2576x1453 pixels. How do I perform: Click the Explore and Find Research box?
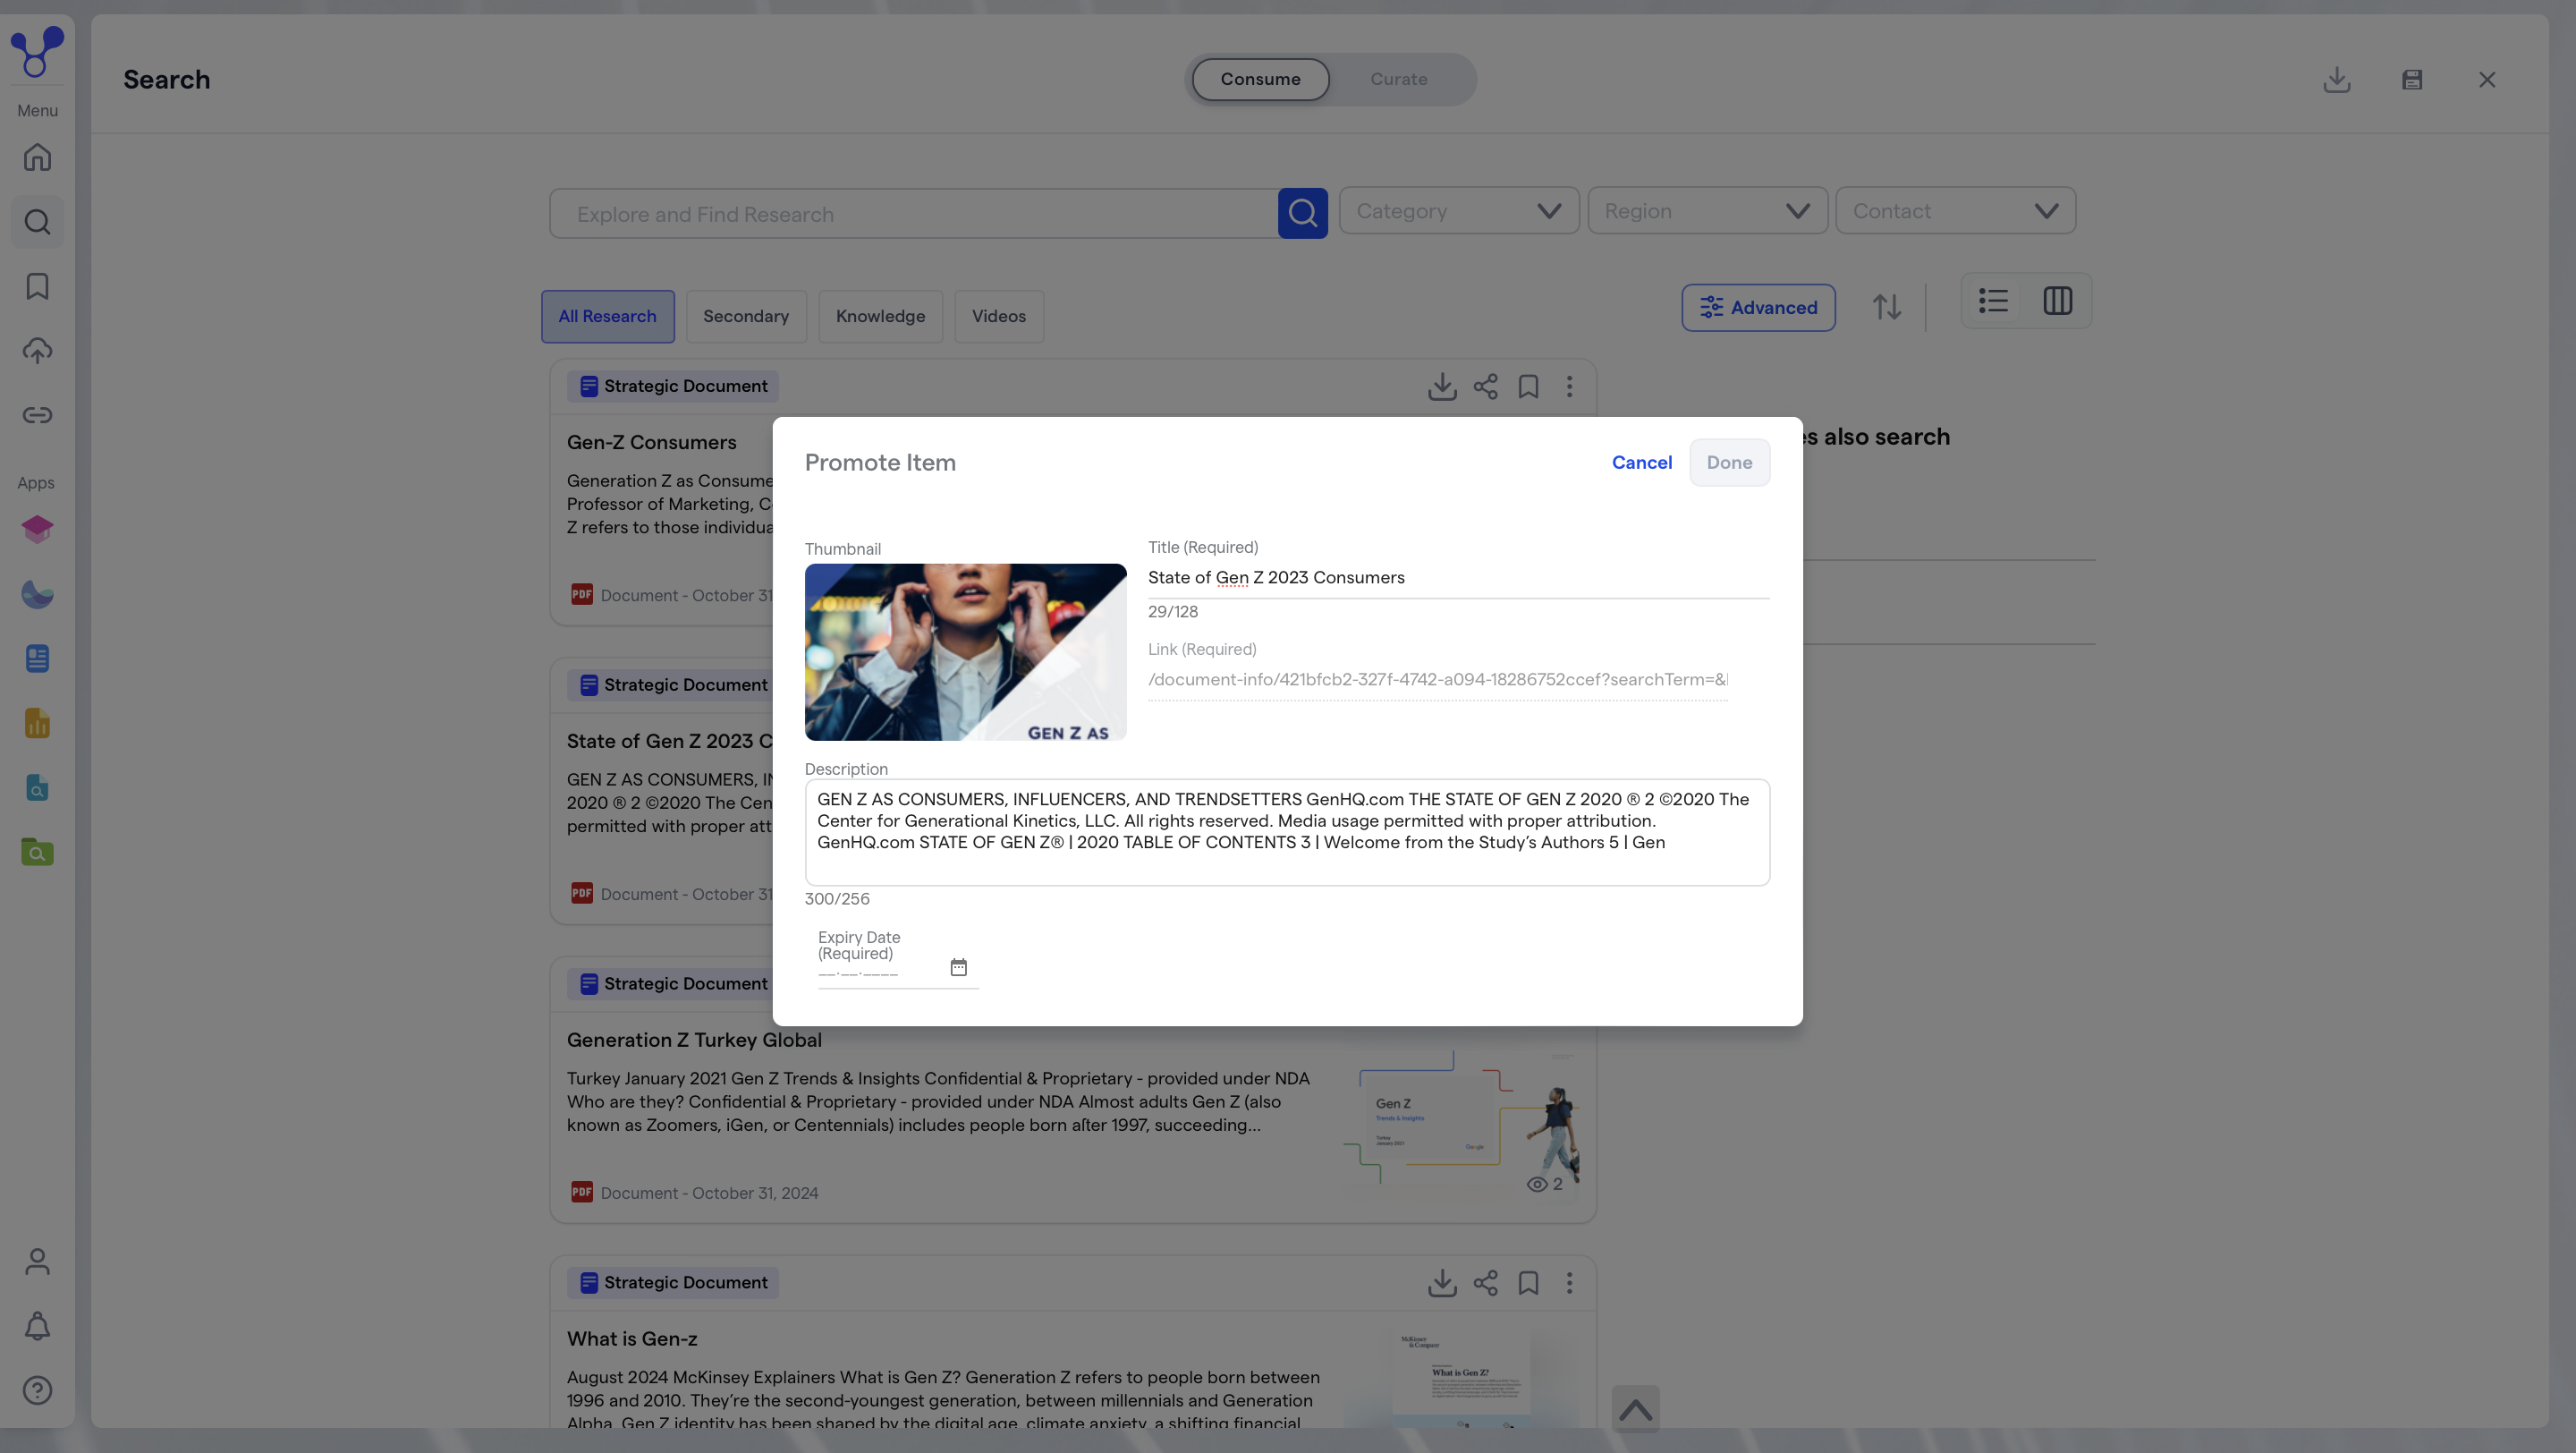(913, 214)
